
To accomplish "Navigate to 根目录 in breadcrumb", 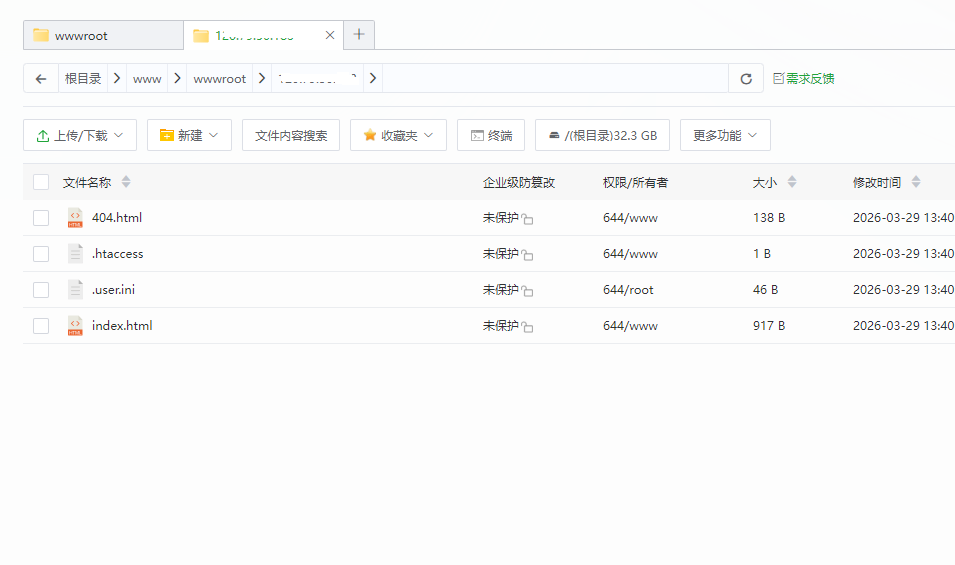I will coord(83,79).
